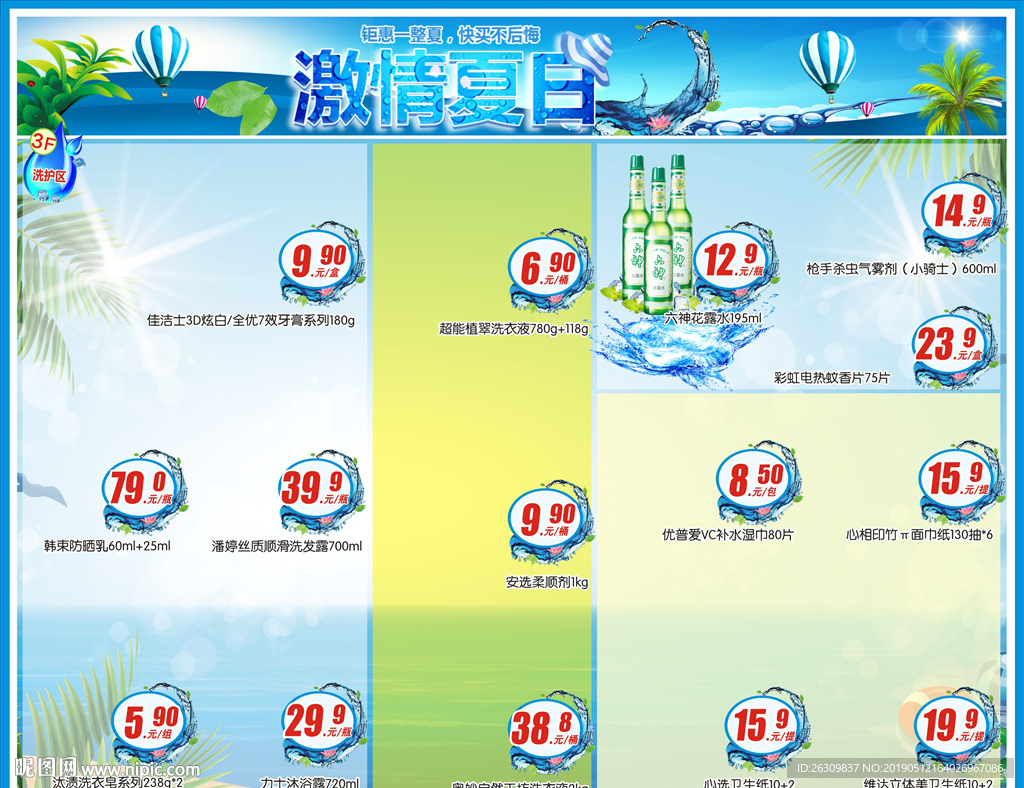
Task: Click the 29.9元/瓶 price badge
Action: point(323,723)
